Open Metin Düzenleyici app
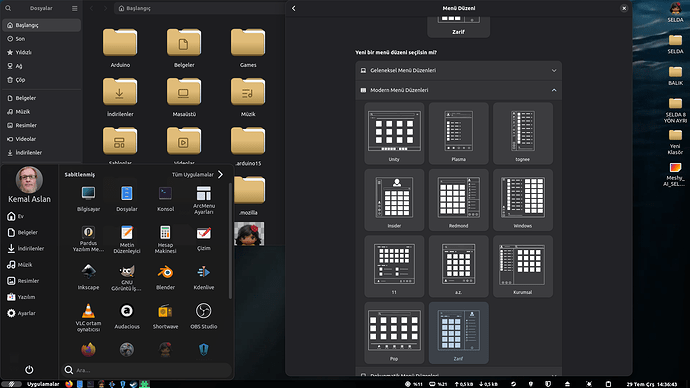This screenshot has height=388, width=690. pos(127,239)
